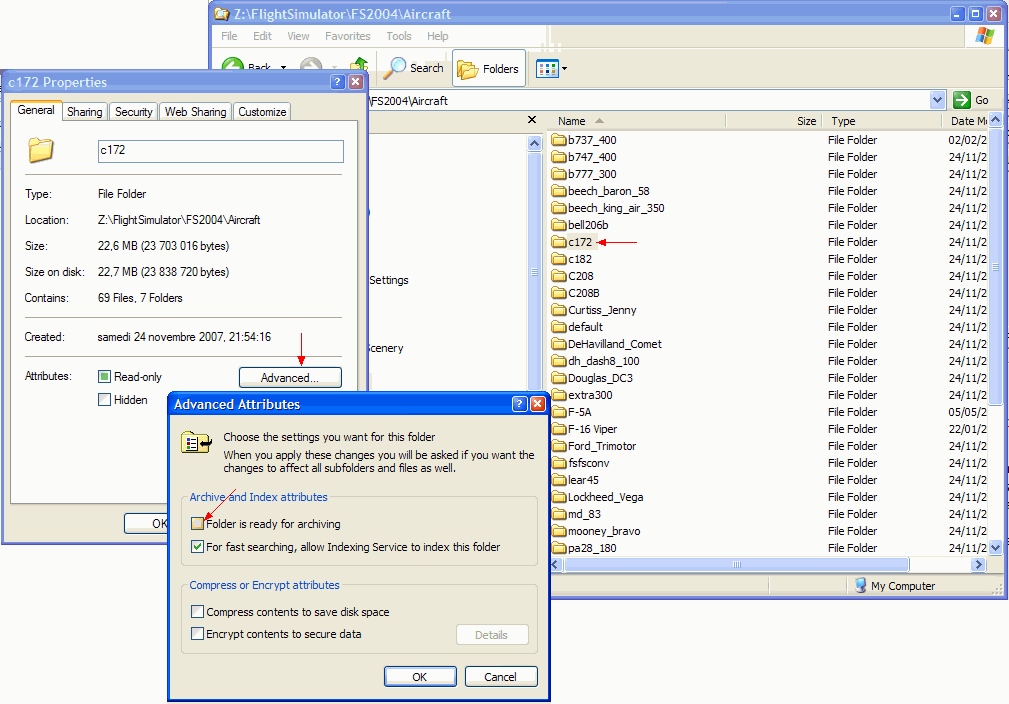The width and height of the screenshot is (1009, 704).
Task: Switch to the Sharing tab
Action: 85,112
